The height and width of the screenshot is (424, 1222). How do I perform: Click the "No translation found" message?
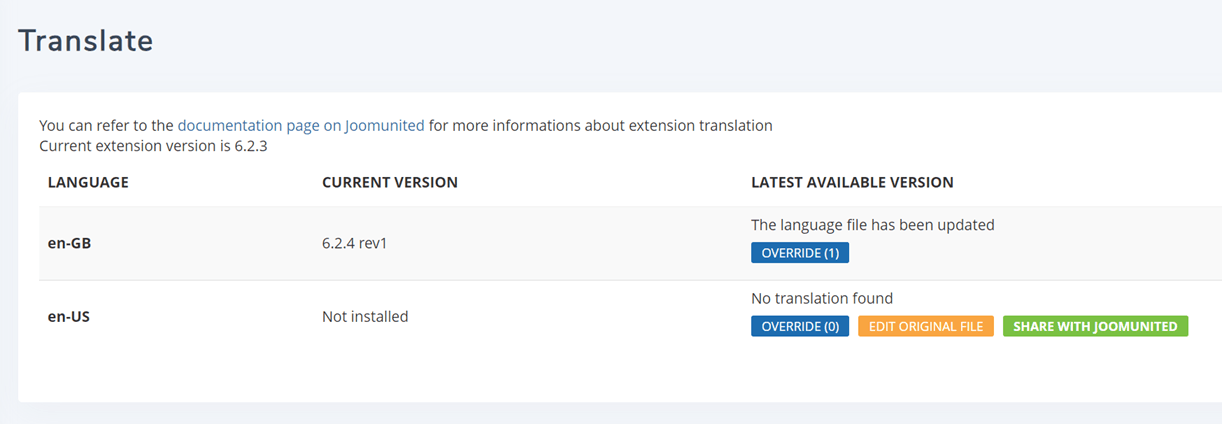pos(821,298)
